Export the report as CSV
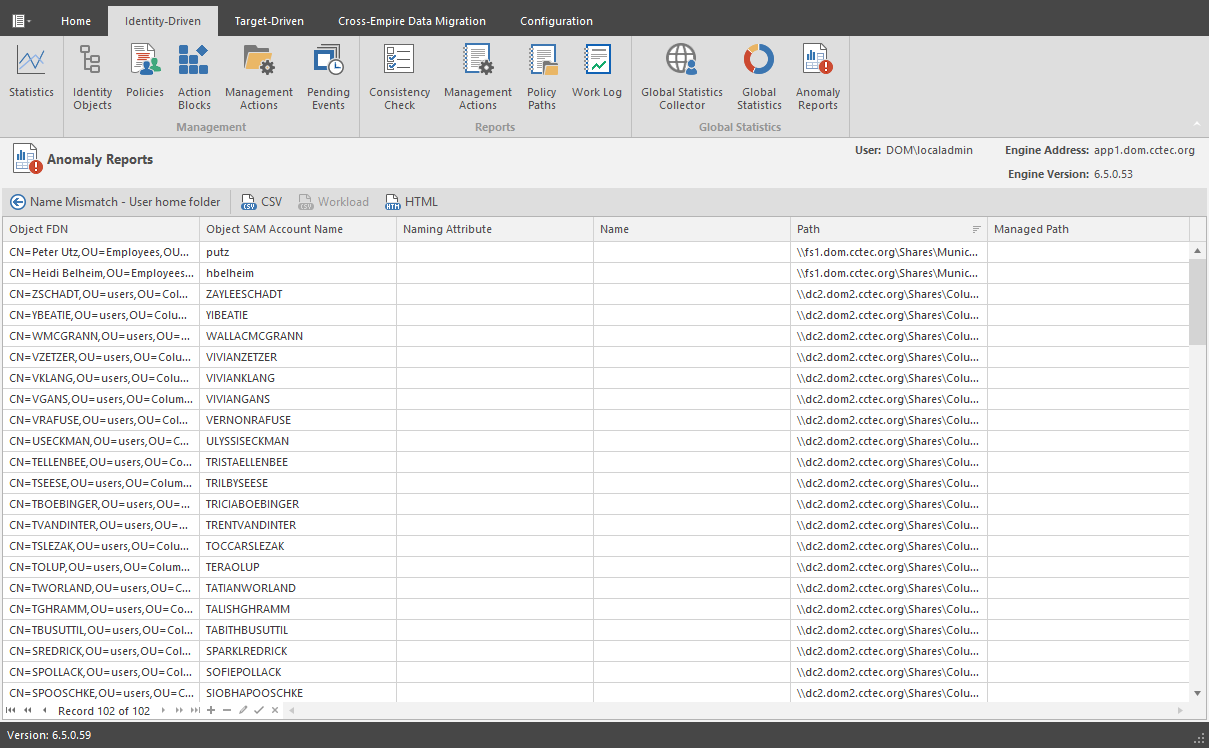Screen dimensions: 1209x748 (261, 202)
